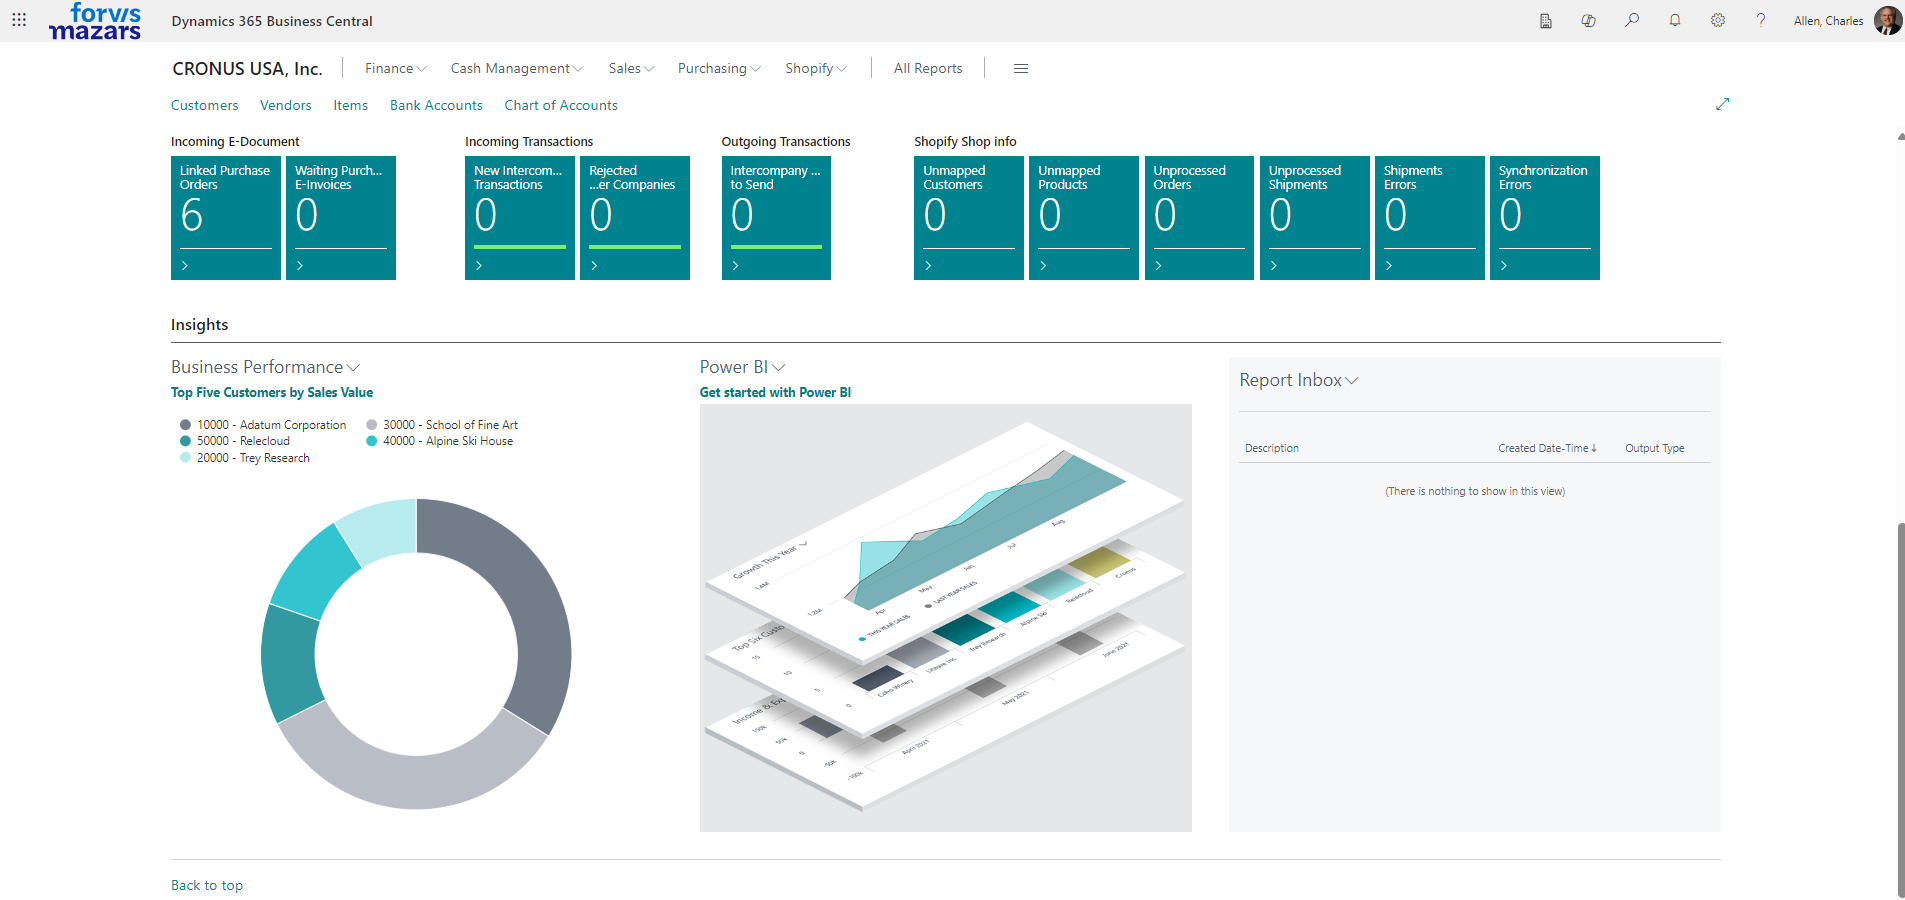The image size is (1905, 900).
Task: Click the search magnifier icon
Action: pos(1632,20)
